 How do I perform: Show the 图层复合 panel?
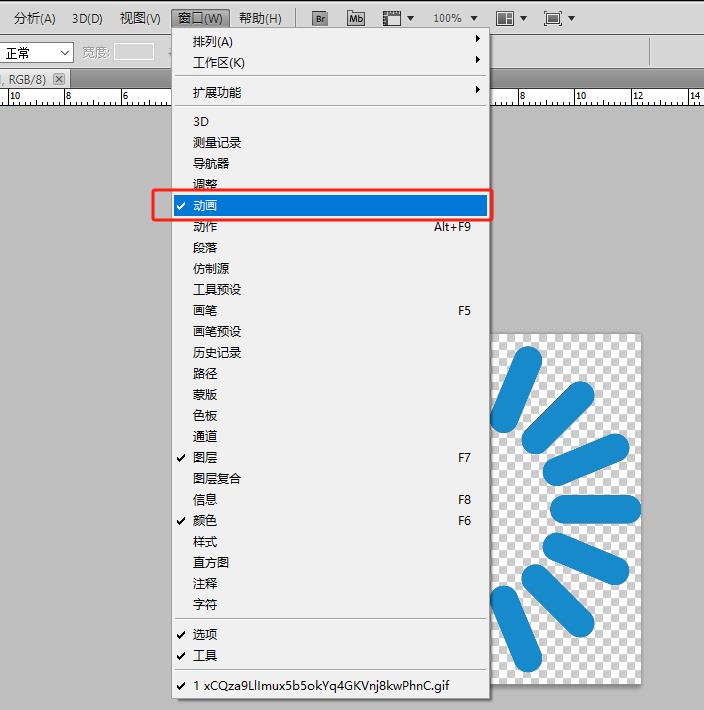[330, 478]
